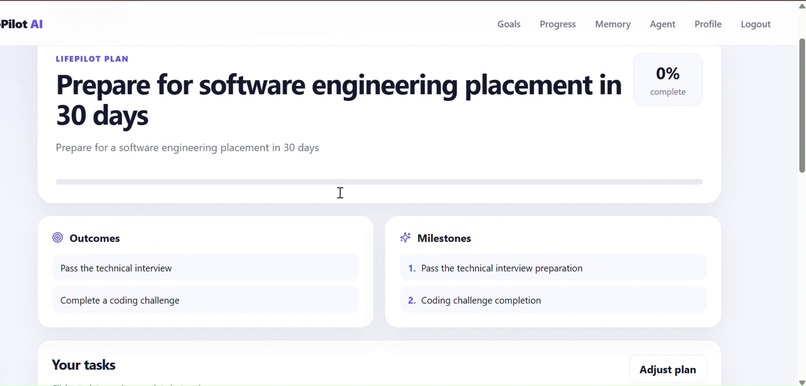This screenshot has width=806, height=386.
Task: Click the plan description subtitle
Action: (187, 148)
